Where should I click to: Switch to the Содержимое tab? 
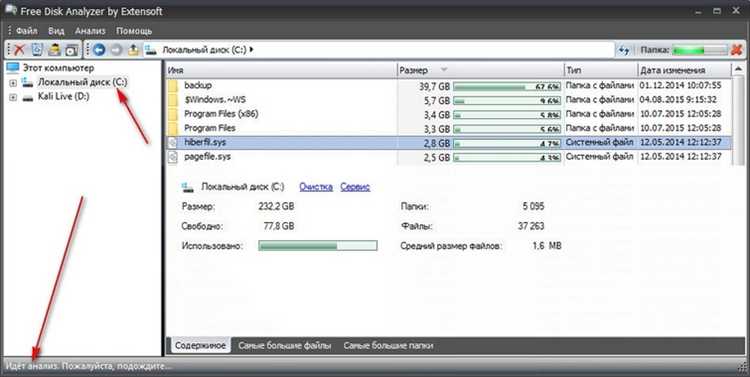[200, 345]
